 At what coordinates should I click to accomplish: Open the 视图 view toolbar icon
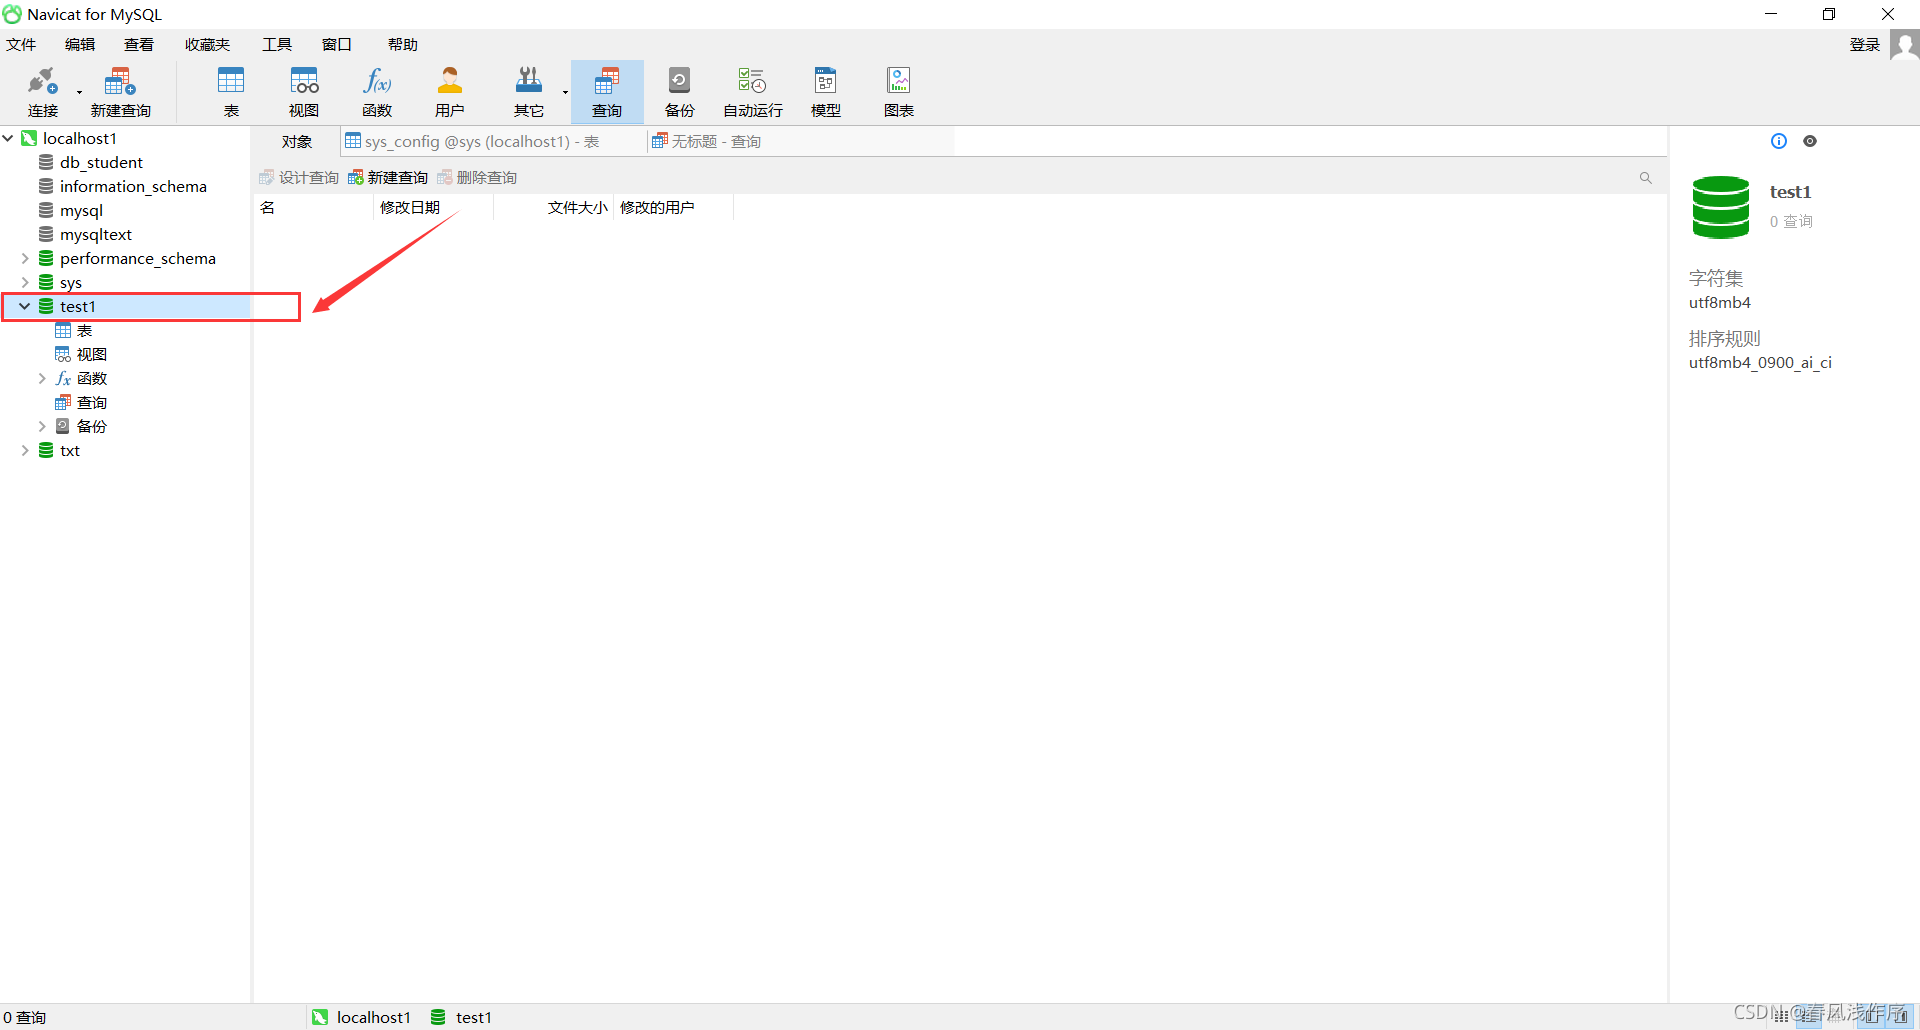coord(304,92)
